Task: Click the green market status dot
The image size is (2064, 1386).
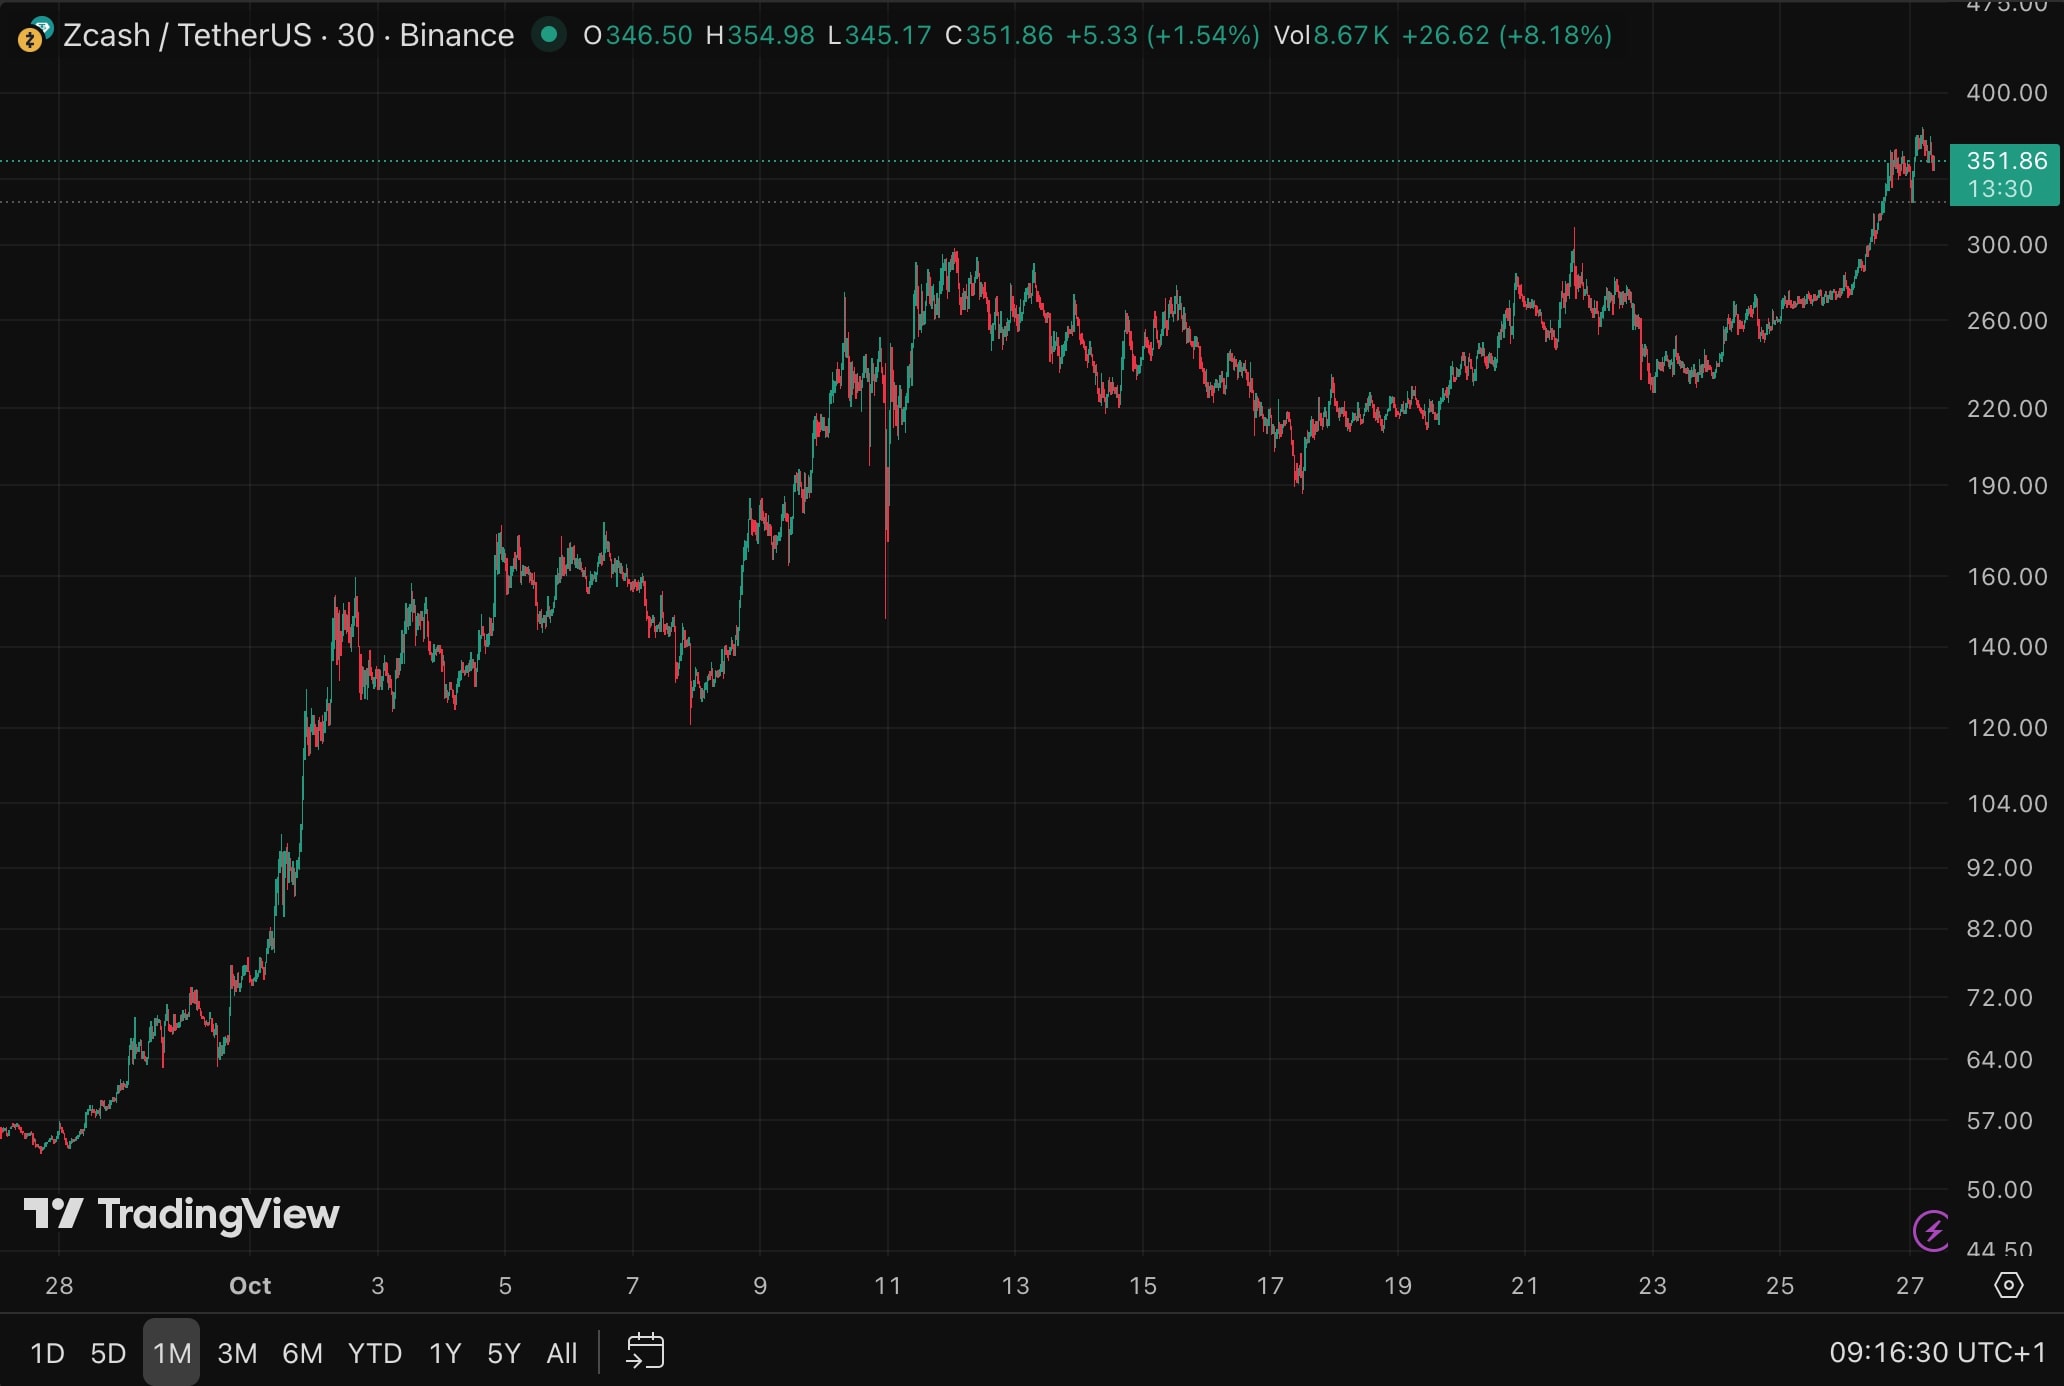Action: tap(548, 35)
